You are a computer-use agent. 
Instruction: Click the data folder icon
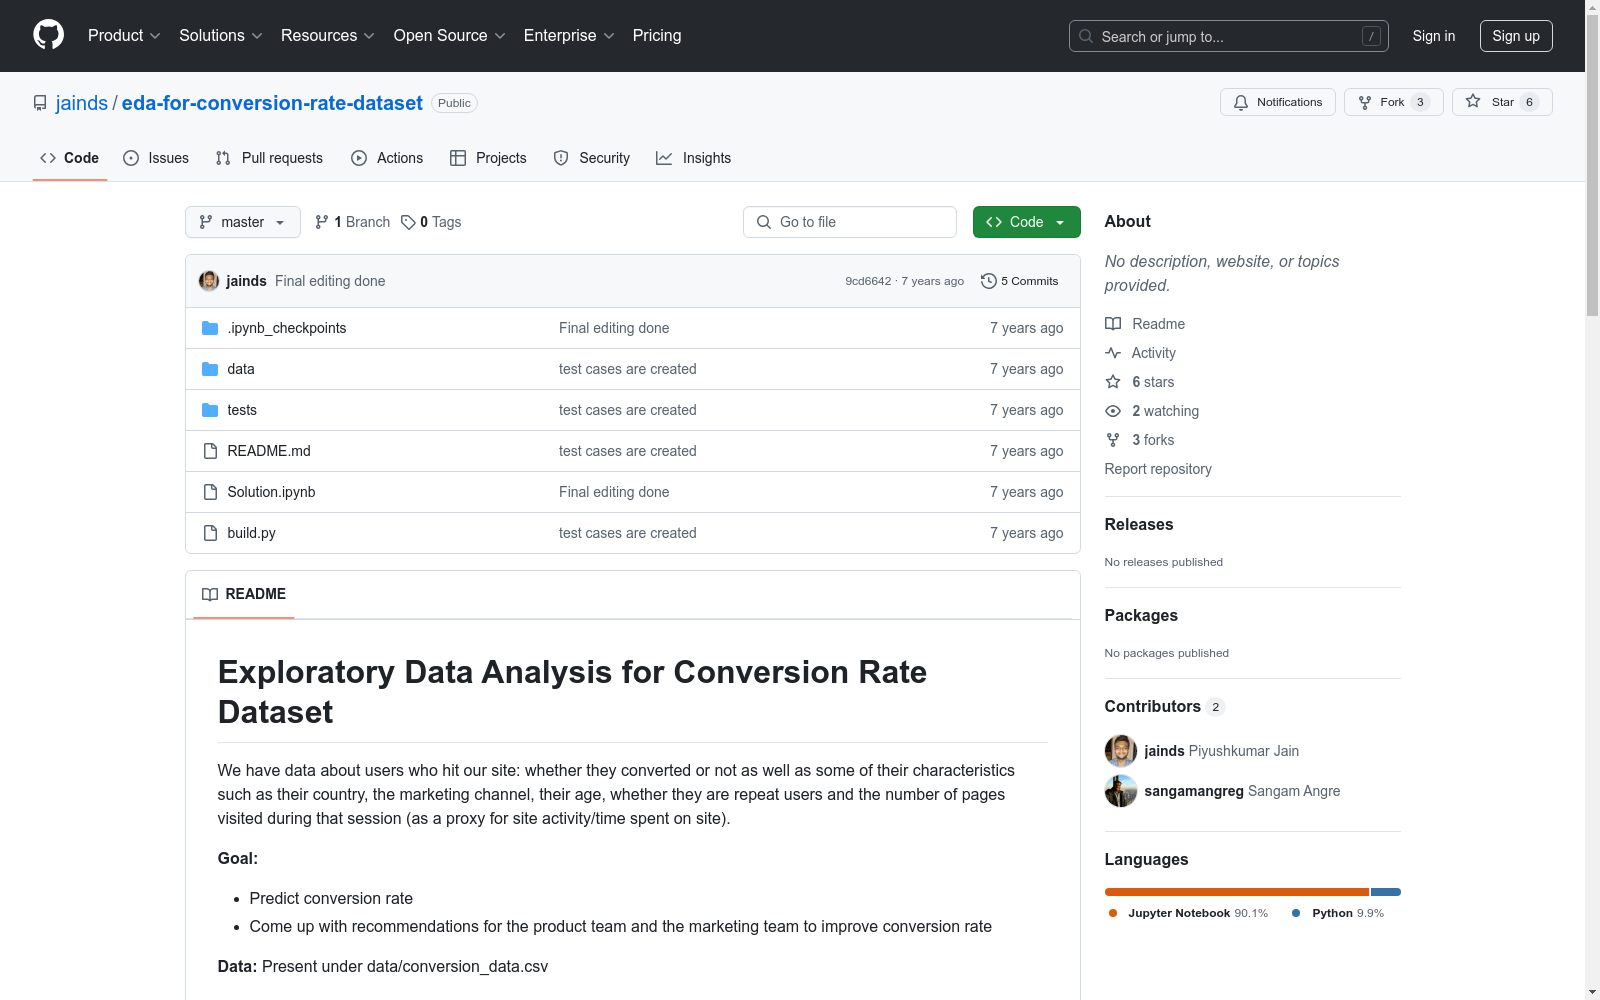tap(210, 369)
